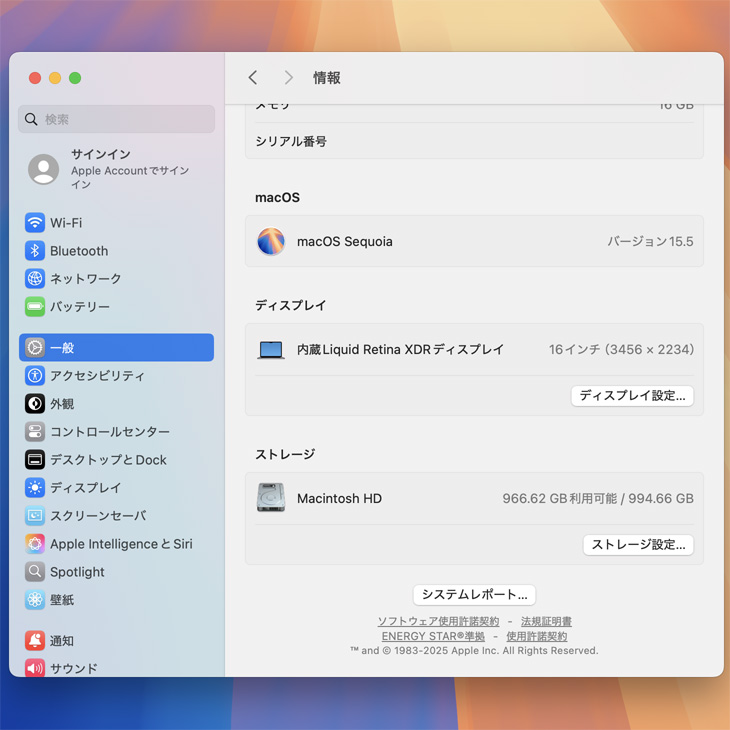Open ディスプレイ設定… button
This screenshot has height=730, width=730.
click(x=632, y=396)
